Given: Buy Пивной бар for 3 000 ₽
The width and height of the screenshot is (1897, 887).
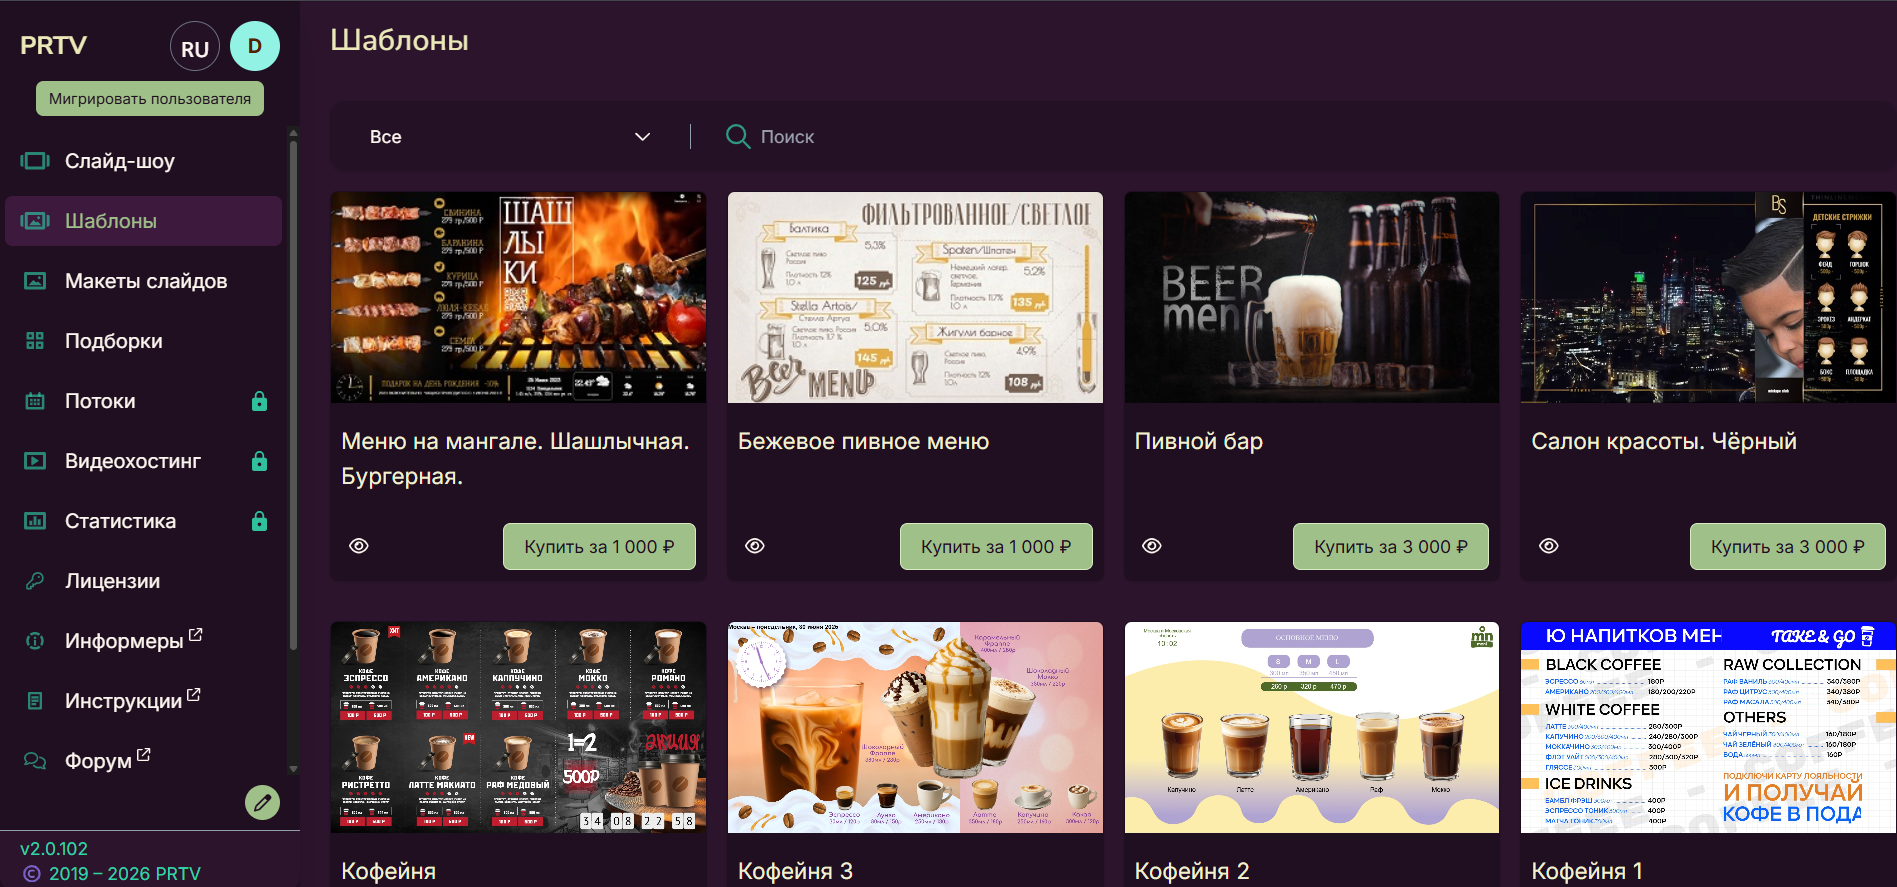Looking at the screenshot, I should 1391,547.
